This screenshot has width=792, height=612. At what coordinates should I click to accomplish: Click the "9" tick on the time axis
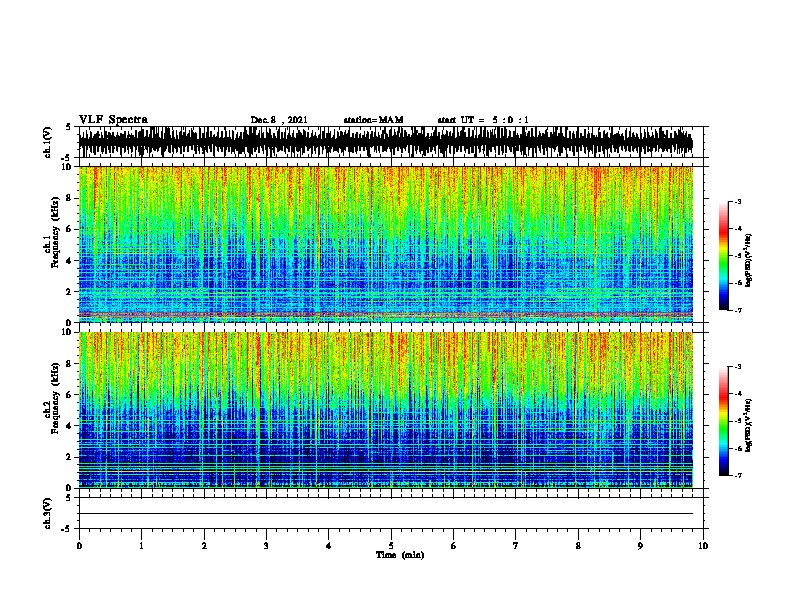[x=640, y=546]
